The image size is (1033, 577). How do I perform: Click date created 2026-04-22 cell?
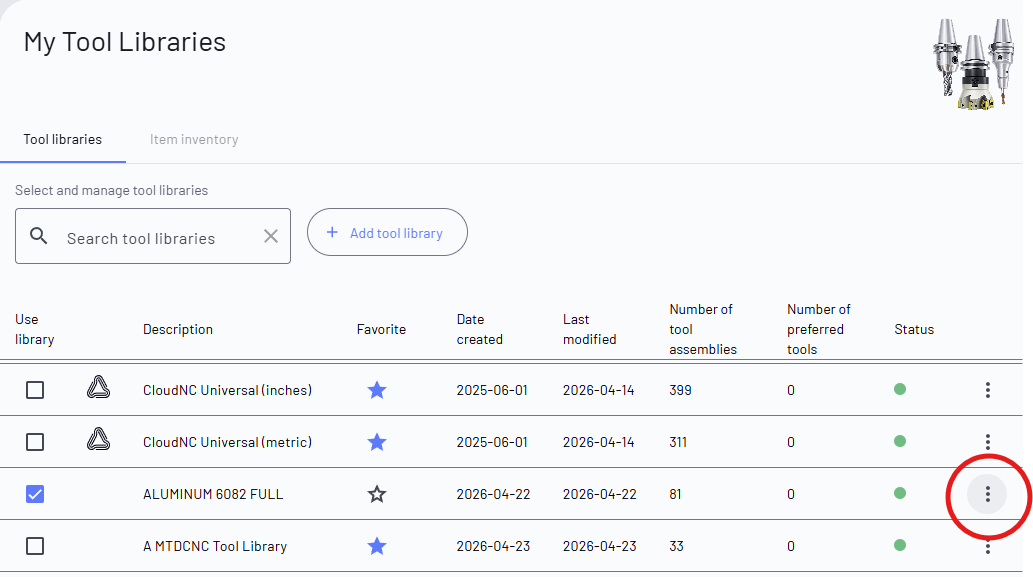point(493,494)
